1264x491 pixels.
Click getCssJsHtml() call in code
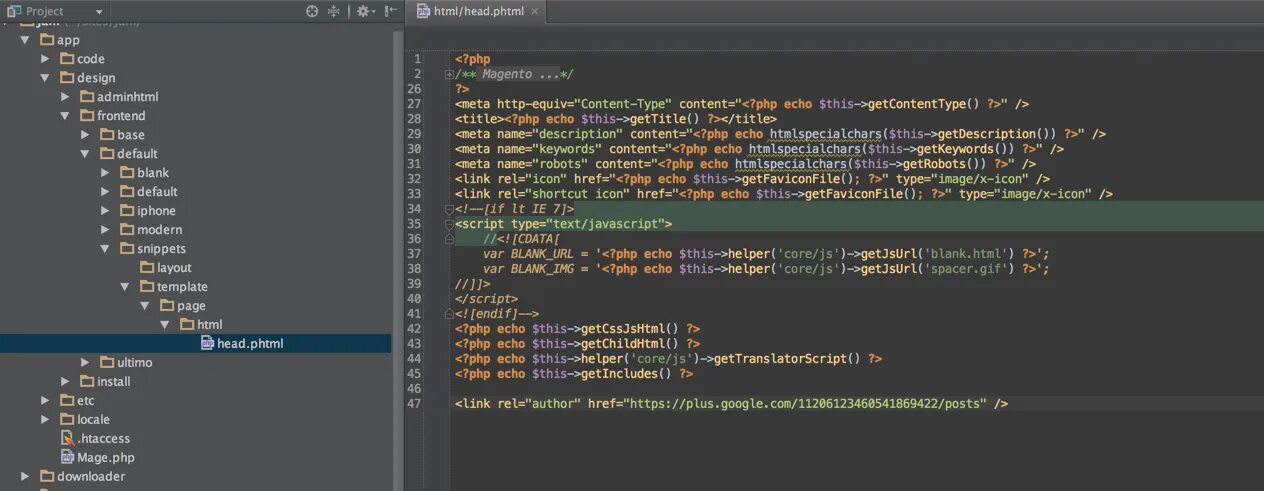[630, 329]
